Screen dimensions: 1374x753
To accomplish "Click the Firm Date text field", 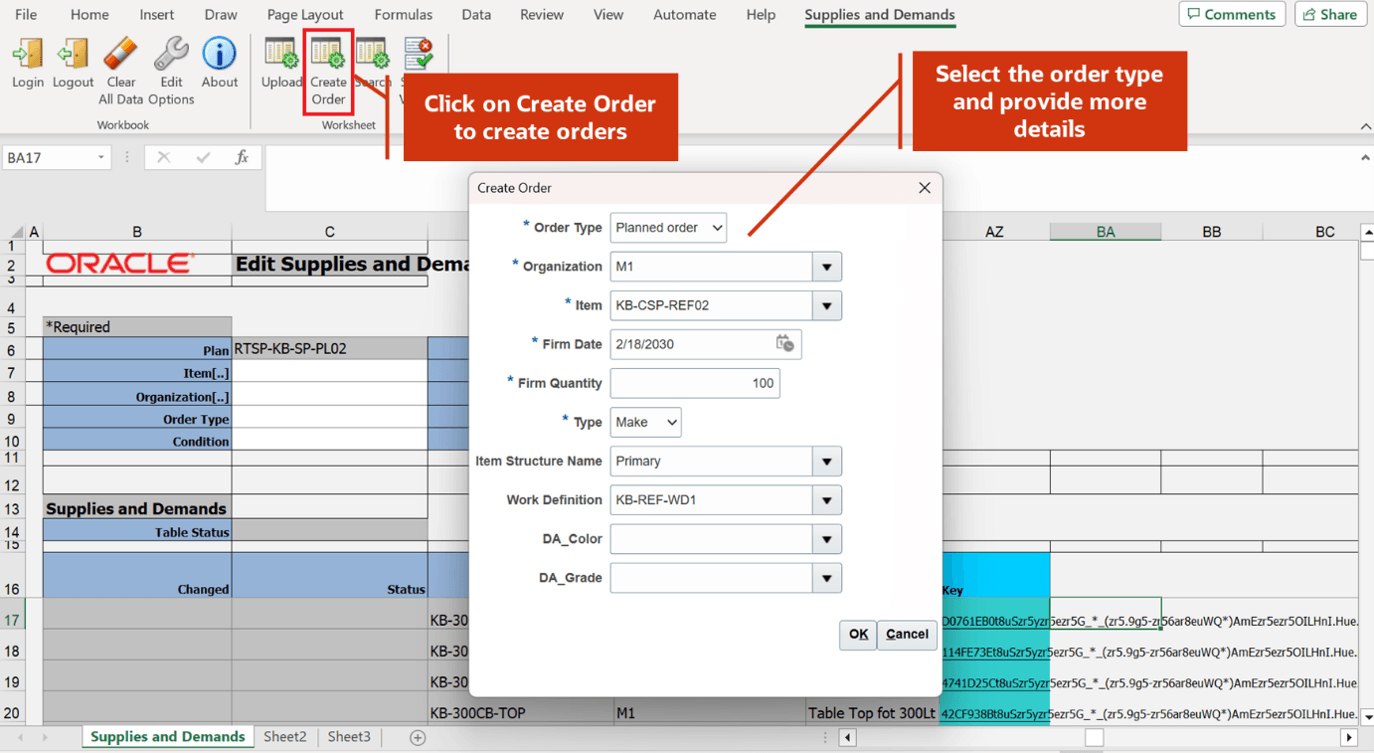I will tap(690, 344).
